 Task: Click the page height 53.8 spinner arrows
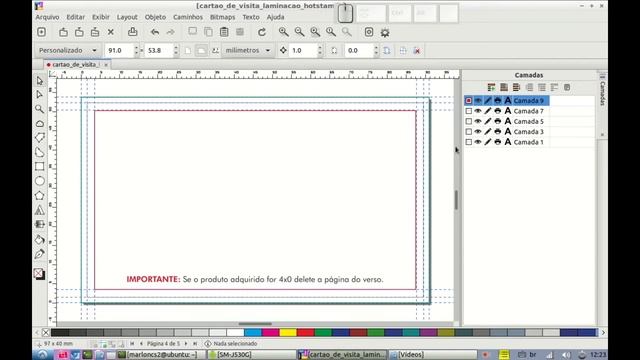176,50
